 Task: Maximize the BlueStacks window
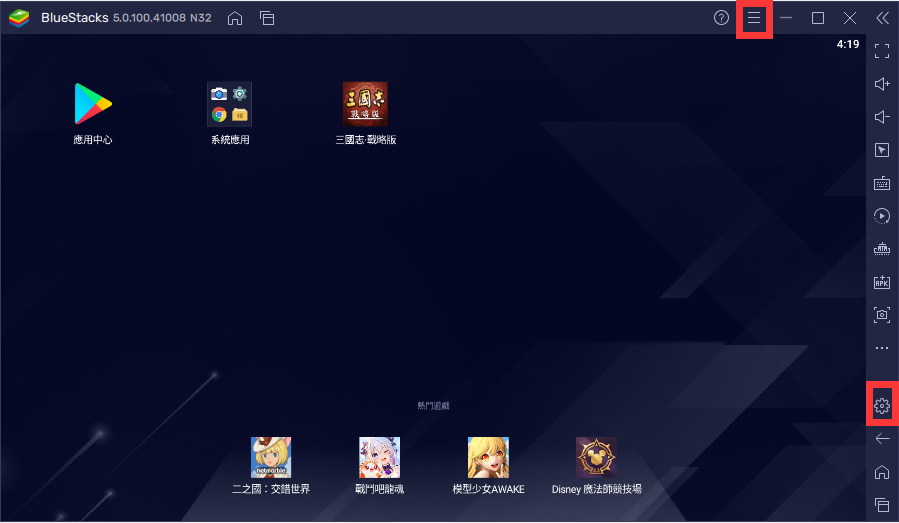pyautogui.click(x=818, y=18)
